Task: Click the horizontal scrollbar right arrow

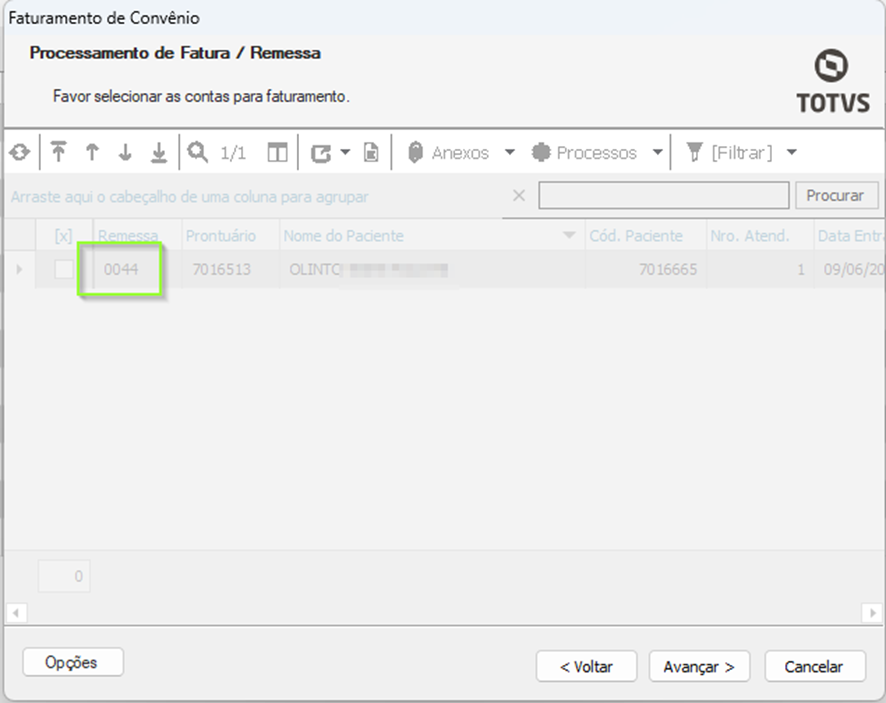Action: coord(872,613)
